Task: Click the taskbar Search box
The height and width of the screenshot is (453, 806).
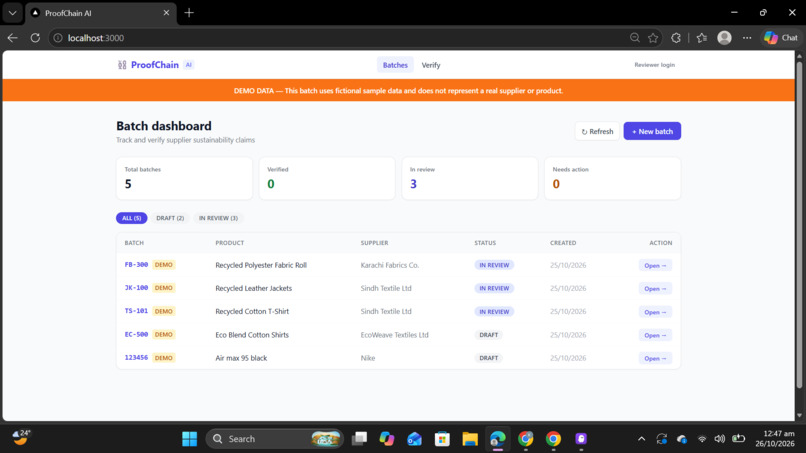Action: (x=274, y=439)
